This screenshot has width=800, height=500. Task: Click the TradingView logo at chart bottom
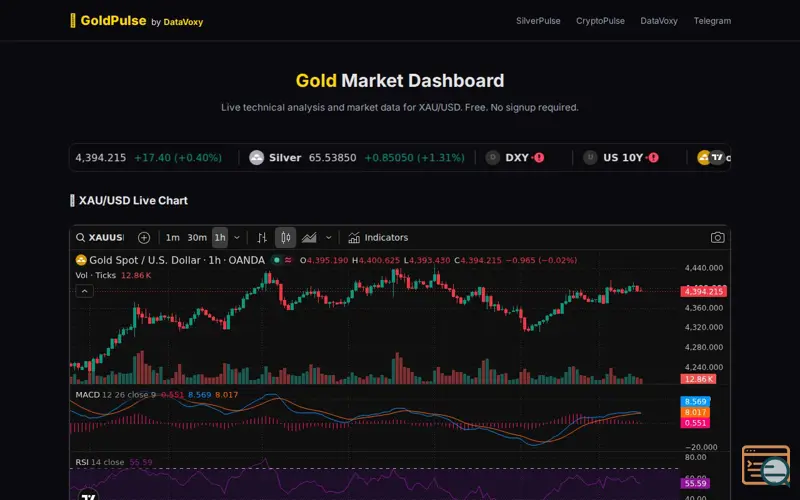[88, 495]
